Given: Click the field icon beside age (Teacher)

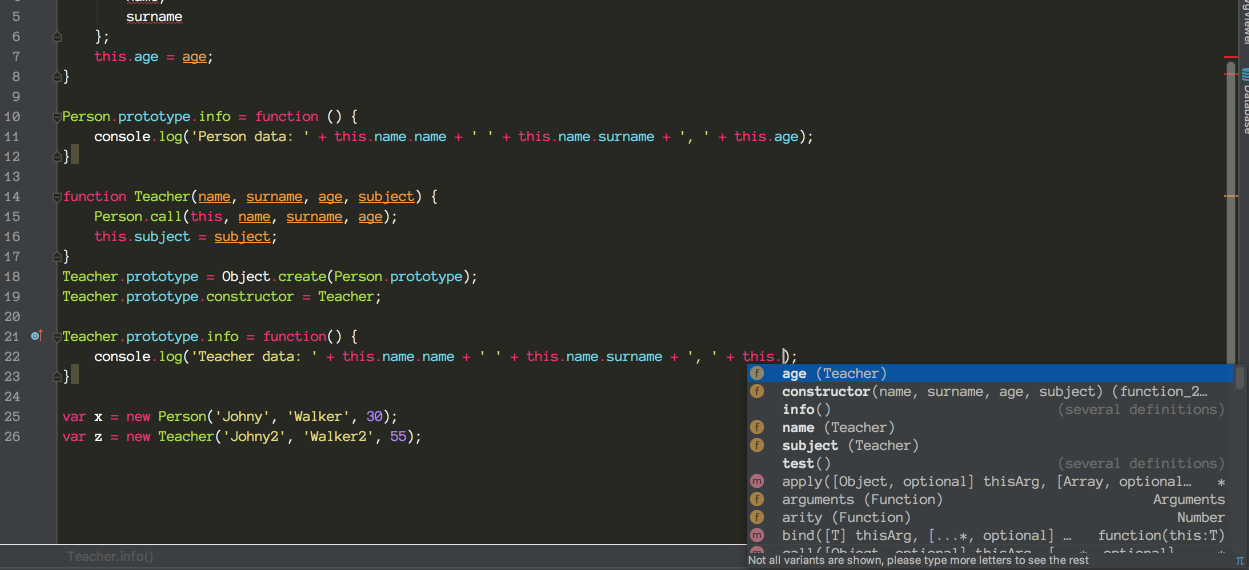Looking at the screenshot, I should click(x=757, y=373).
